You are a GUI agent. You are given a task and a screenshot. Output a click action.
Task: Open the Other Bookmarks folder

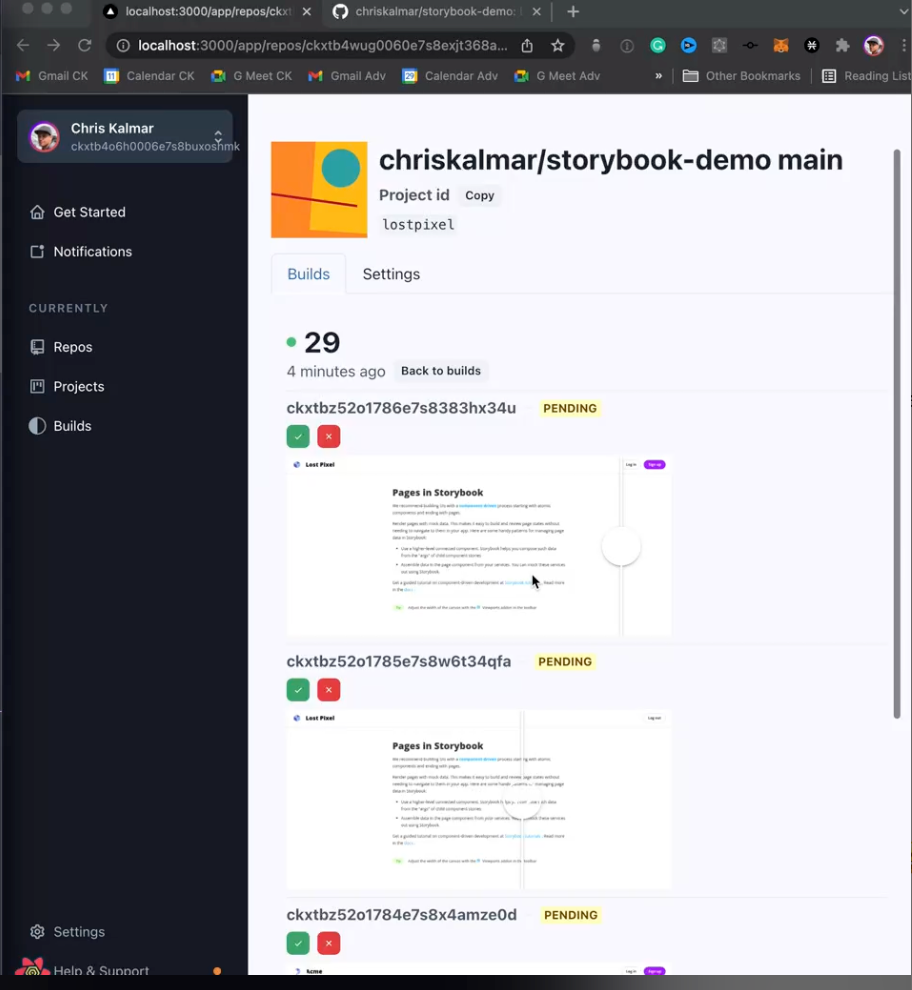coord(741,76)
